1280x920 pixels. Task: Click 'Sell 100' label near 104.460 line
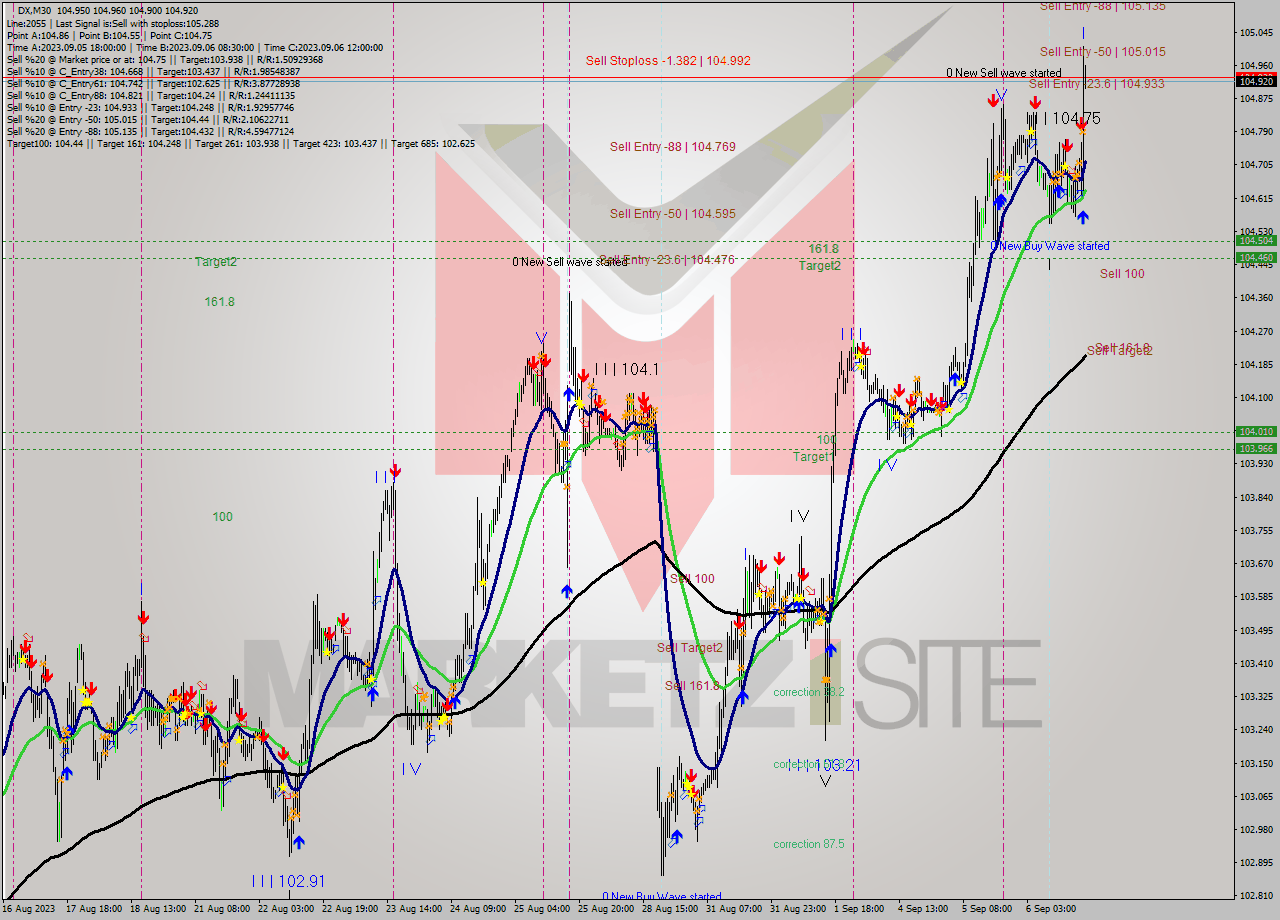(x=1122, y=273)
